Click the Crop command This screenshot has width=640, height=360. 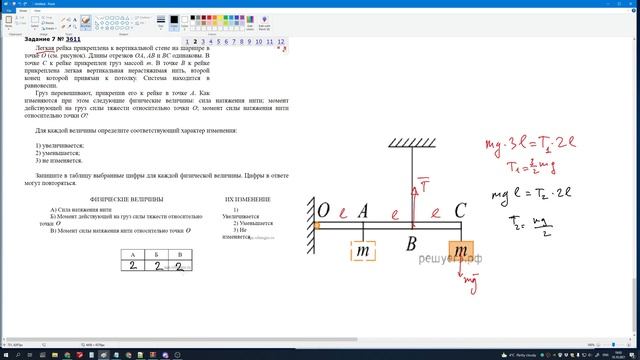[x=48, y=18]
